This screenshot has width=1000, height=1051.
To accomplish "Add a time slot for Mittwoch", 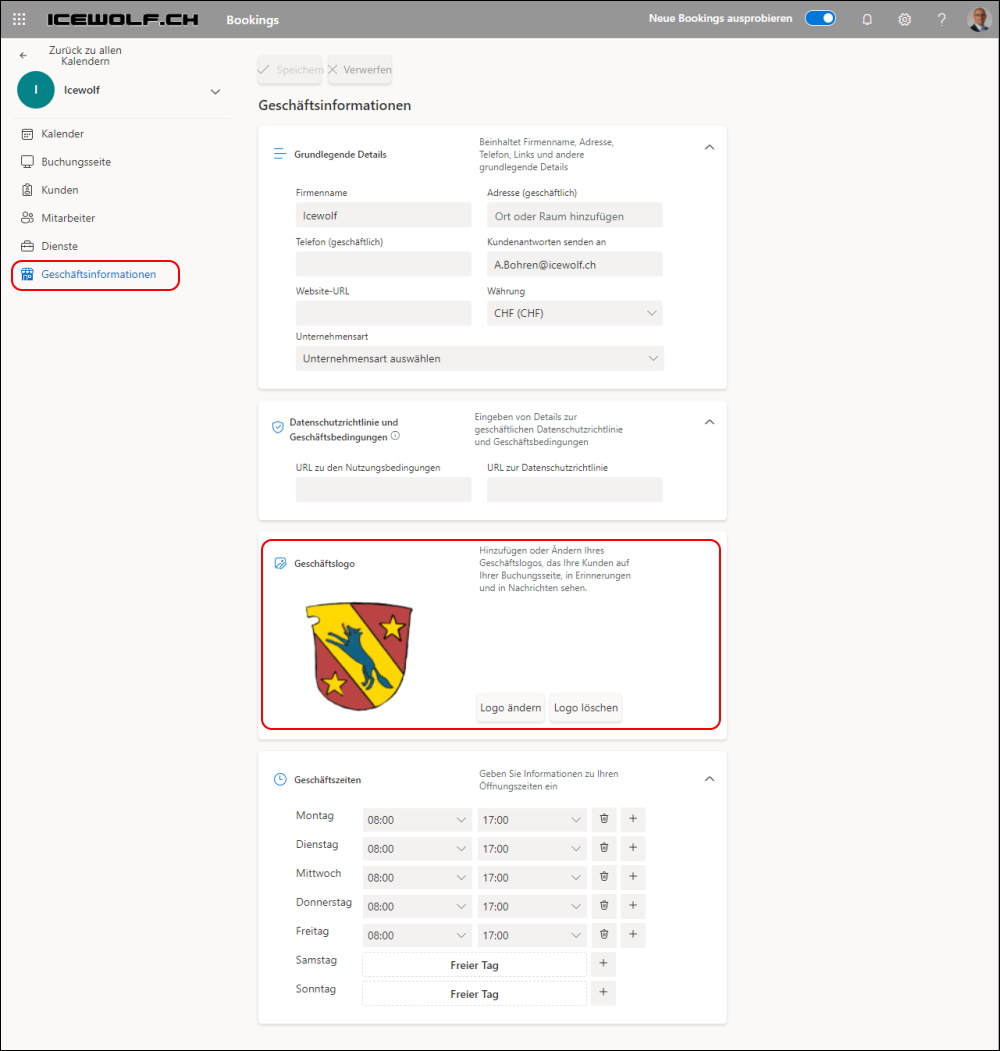I will pyautogui.click(x=633, y=876).
